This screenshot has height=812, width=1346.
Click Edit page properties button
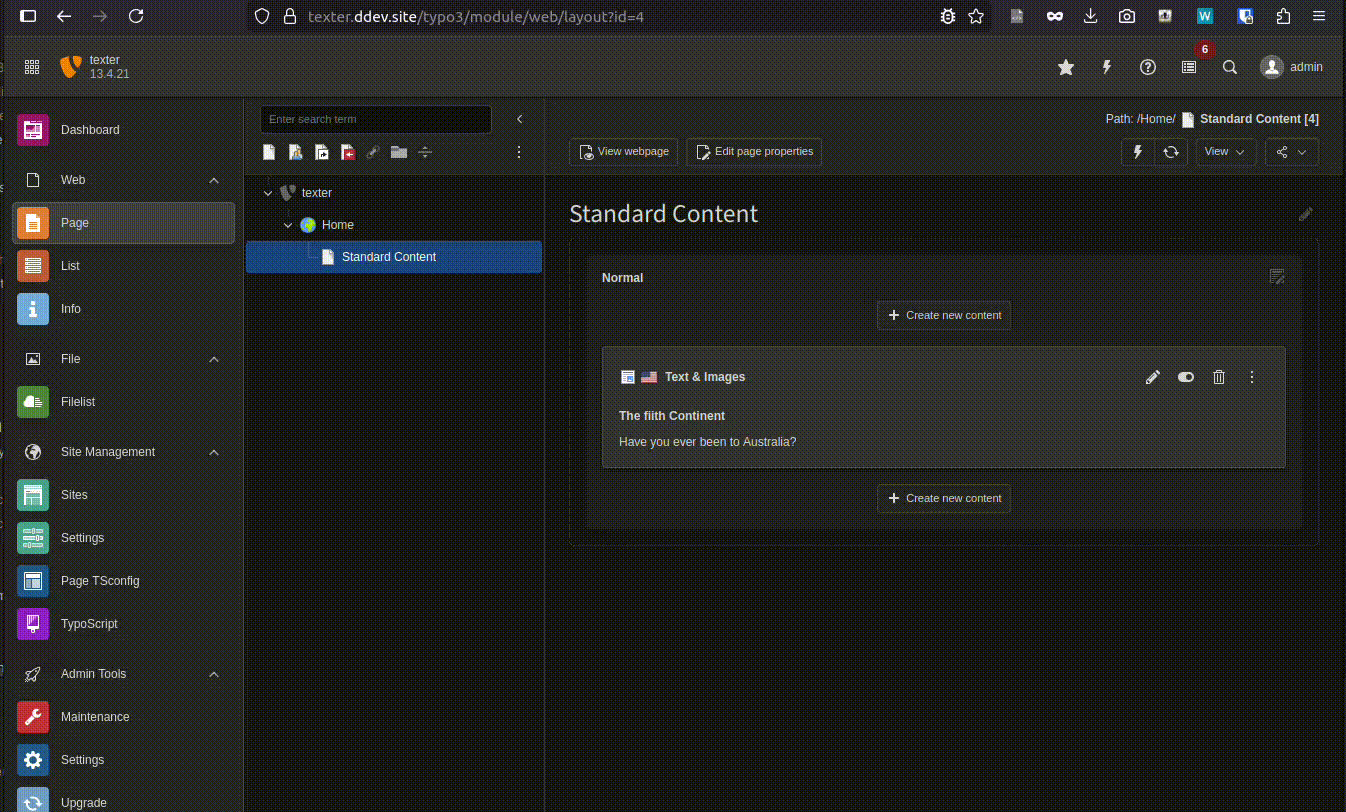(754, 152)
